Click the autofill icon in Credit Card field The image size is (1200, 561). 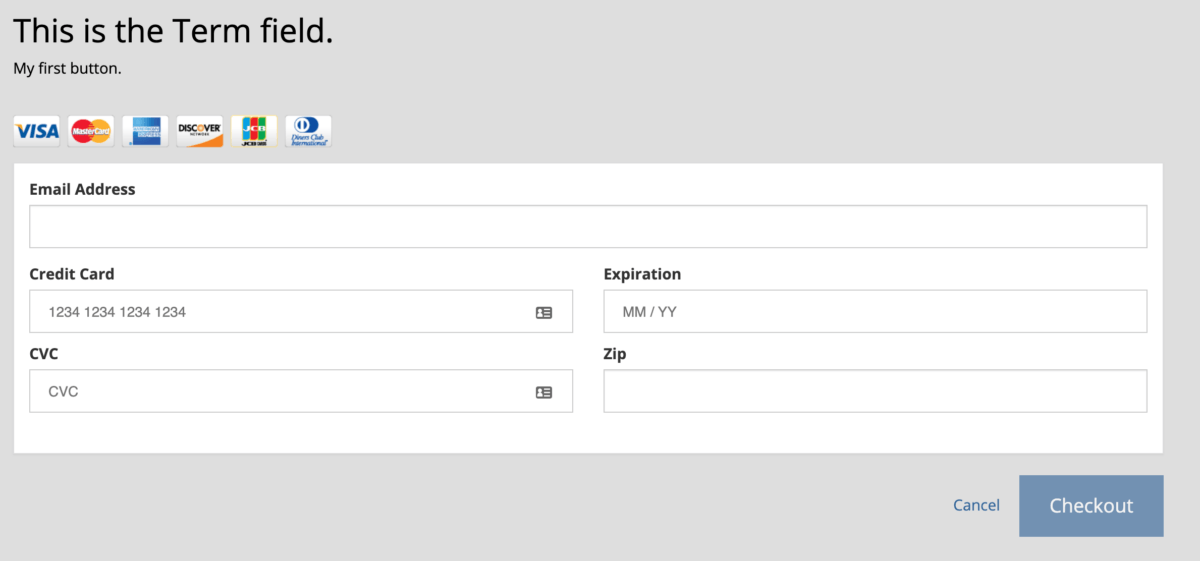(544, 313)
